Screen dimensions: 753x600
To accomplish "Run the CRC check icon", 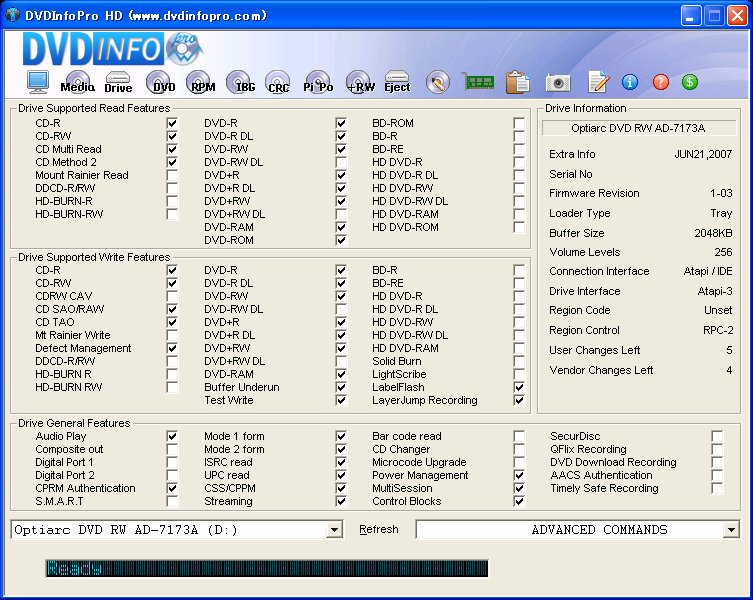I will tap(279, 82).
